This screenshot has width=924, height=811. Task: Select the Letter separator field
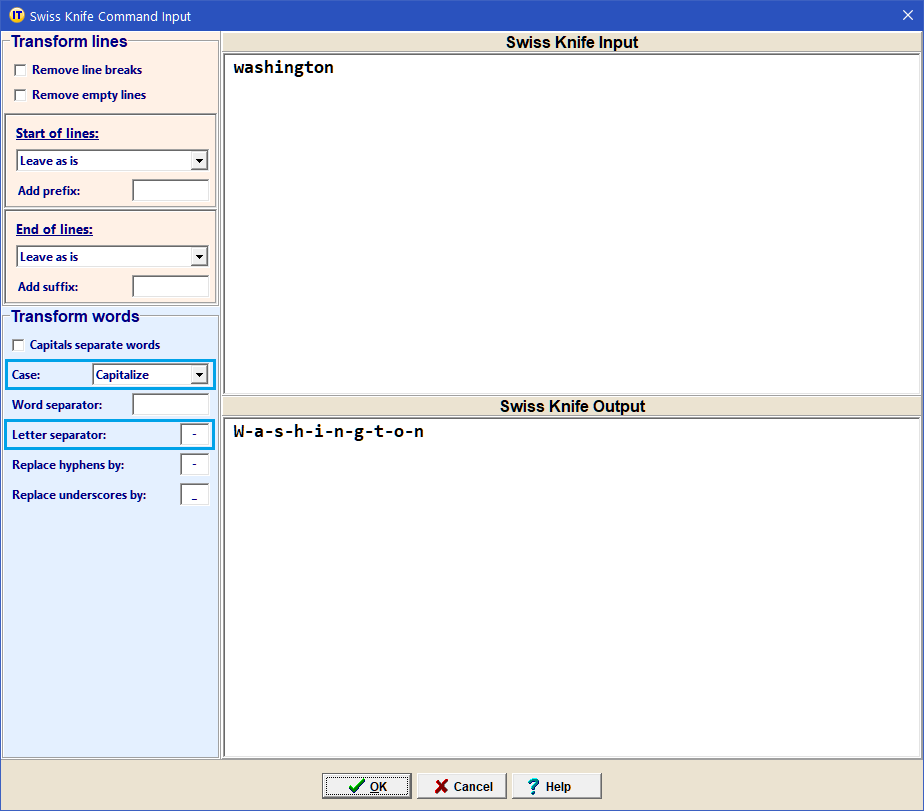[194, 435]
